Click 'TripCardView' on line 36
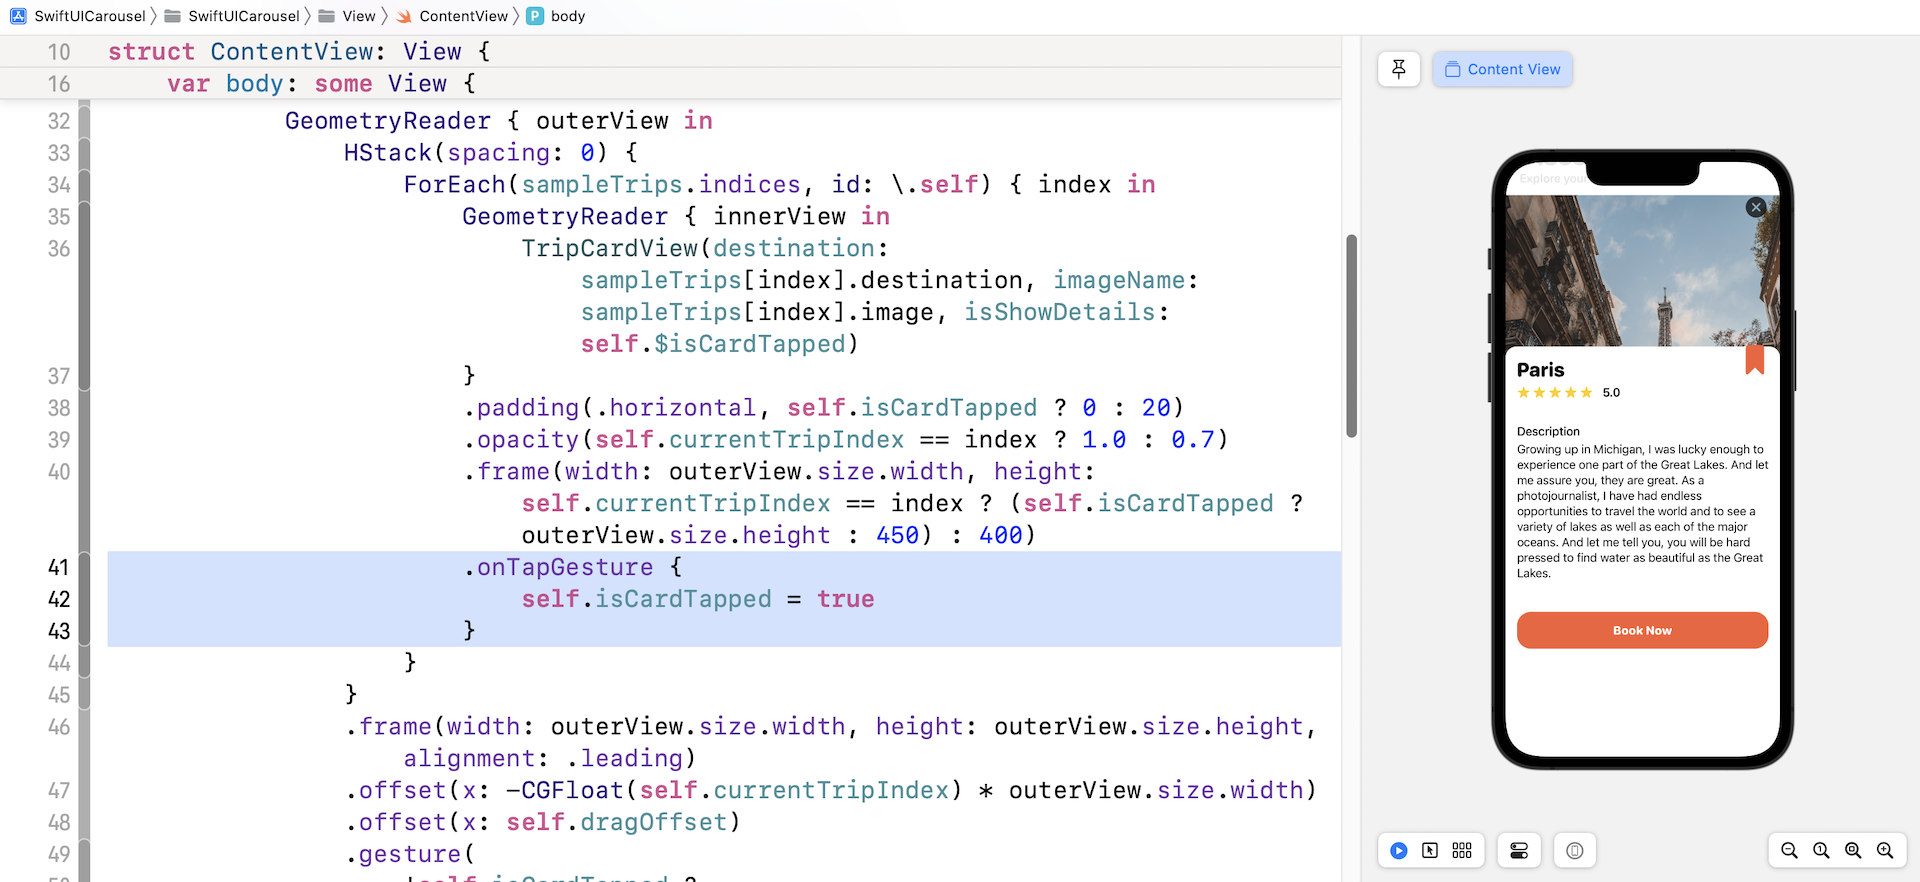Image resolution: width=1920 pixels, height=882 pixels. tap(609, 249)
